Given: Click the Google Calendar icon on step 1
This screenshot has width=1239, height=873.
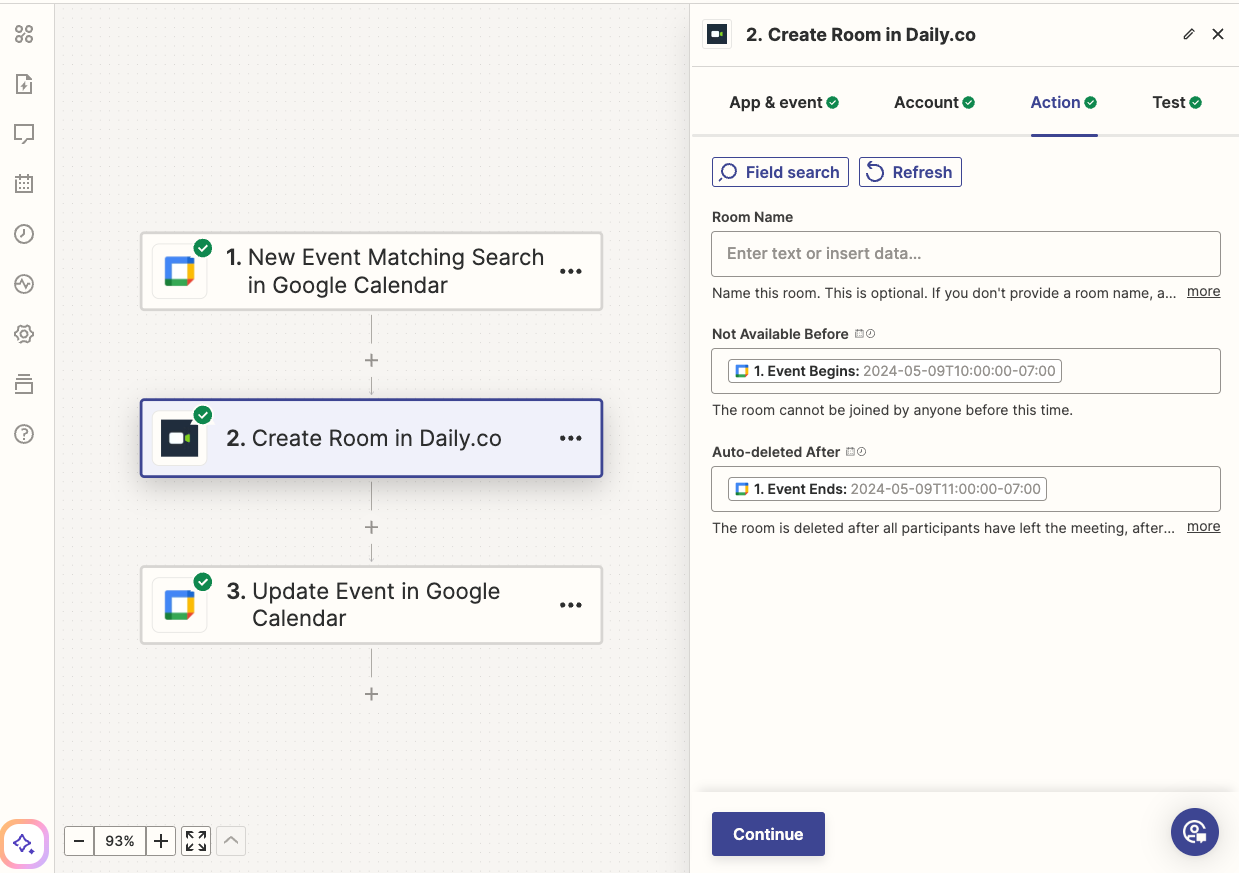Looking at the screenshot, I should 179,271.
